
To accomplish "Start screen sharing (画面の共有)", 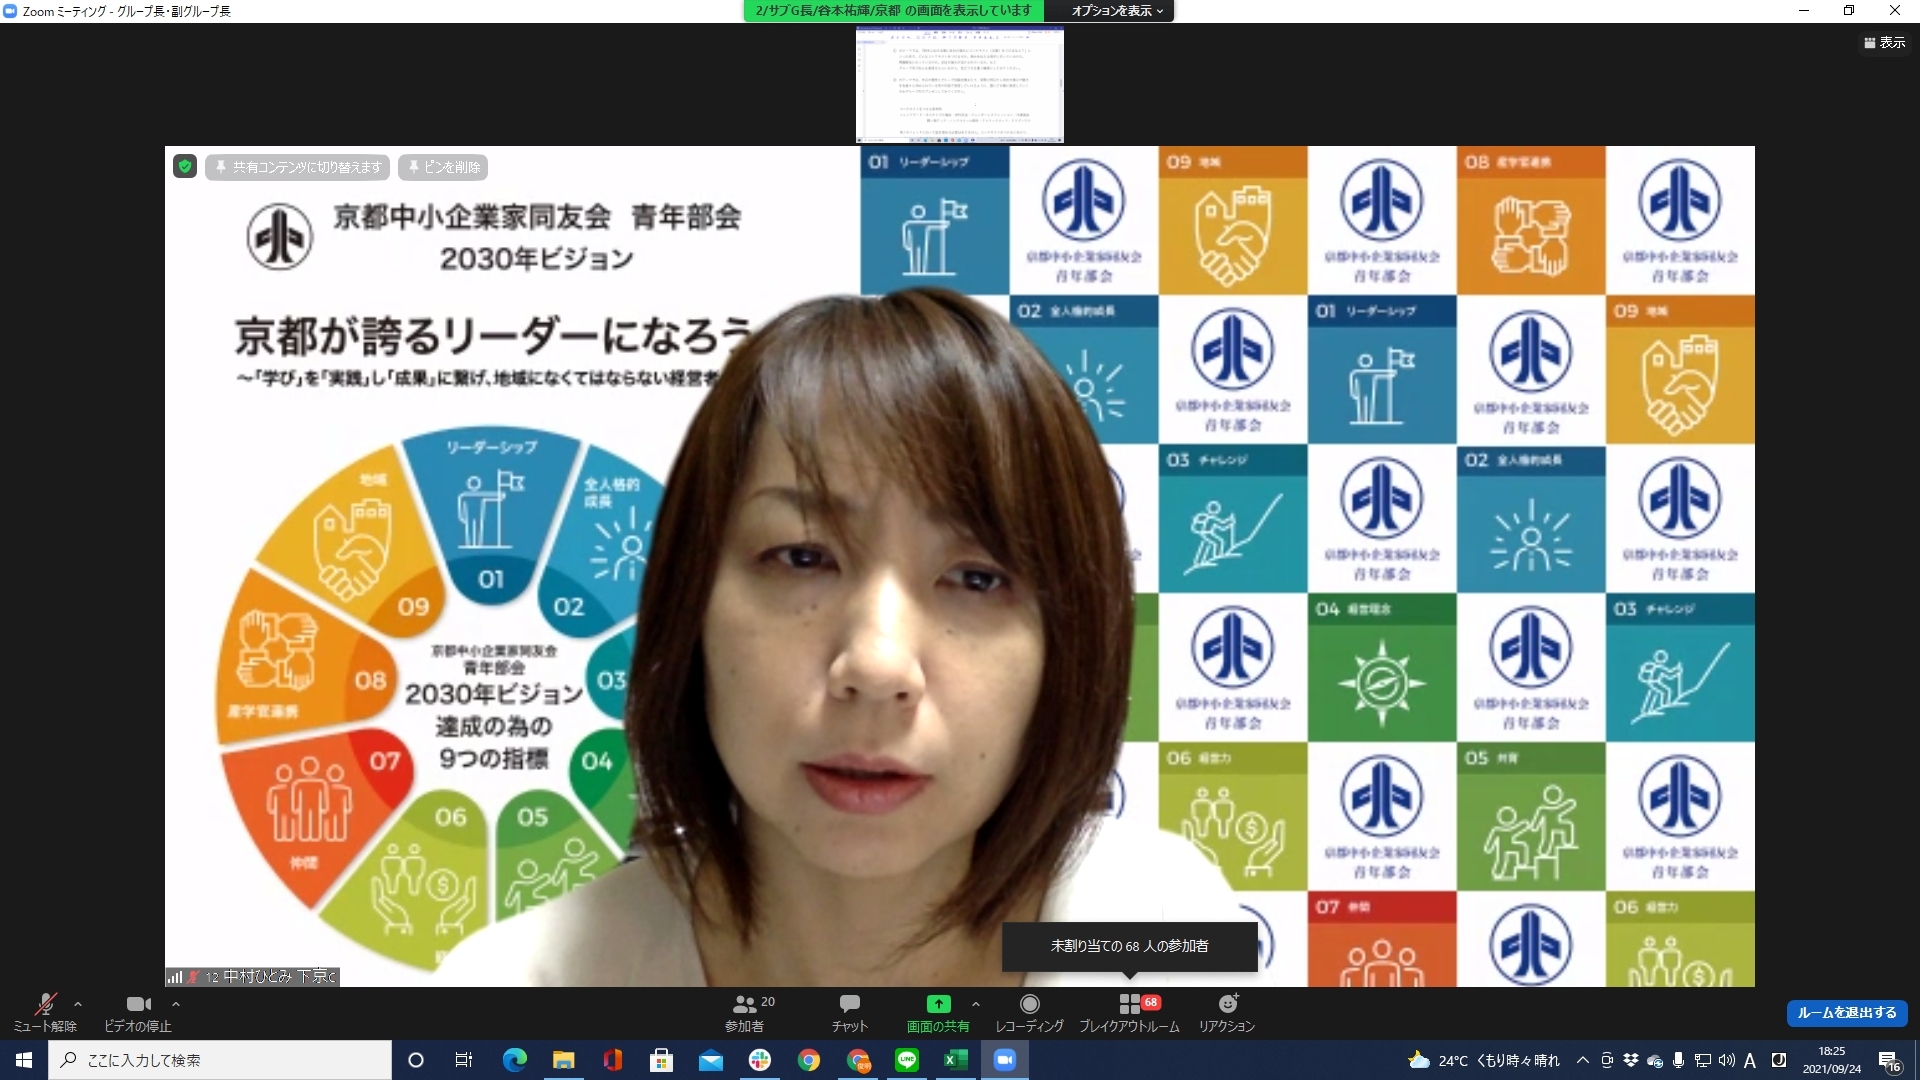I will (x=938, y=1012).
